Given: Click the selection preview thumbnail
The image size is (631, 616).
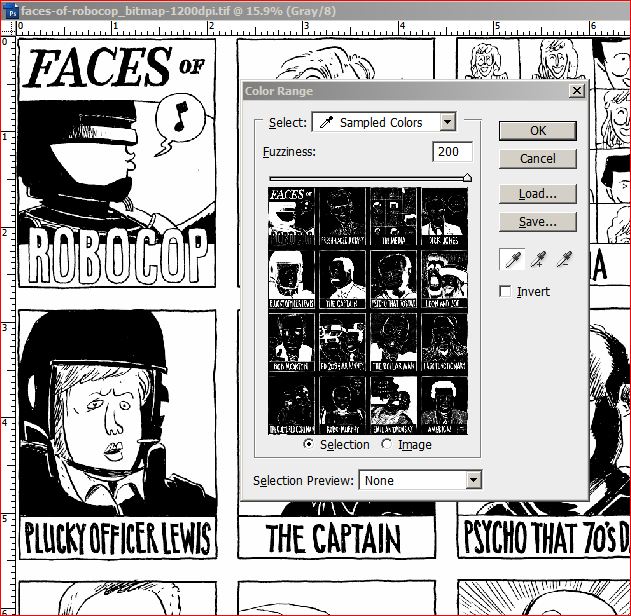Looking at the screenshot, I should (368, 311).
